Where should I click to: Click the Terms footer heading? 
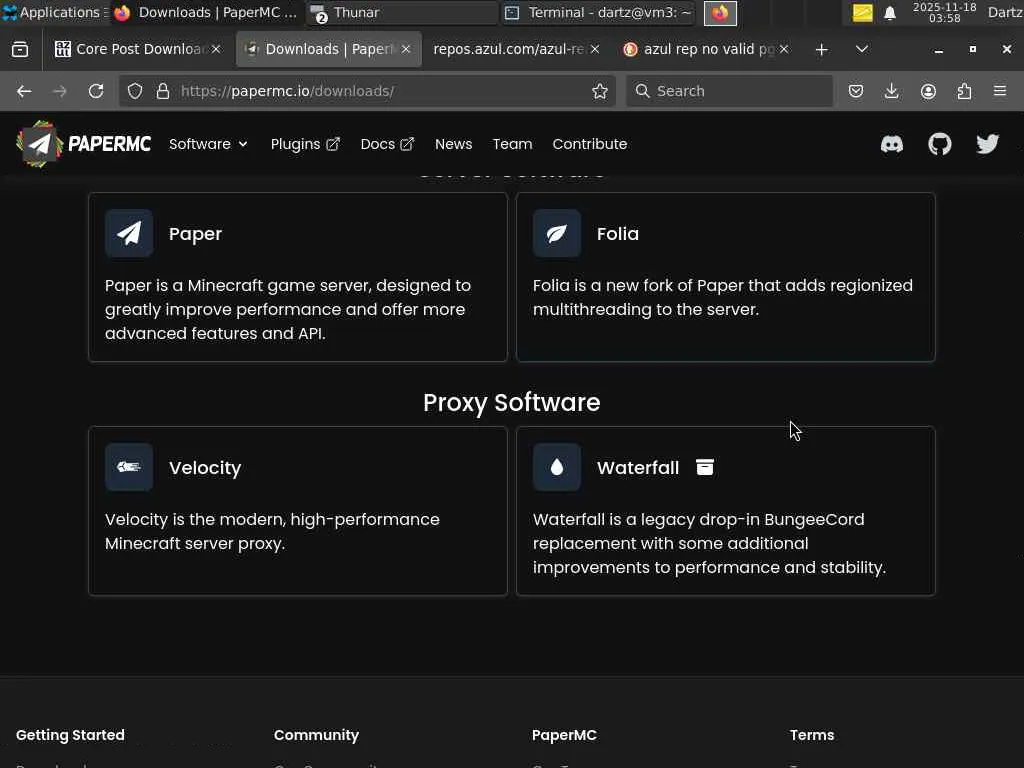click(x=812, y=735)
